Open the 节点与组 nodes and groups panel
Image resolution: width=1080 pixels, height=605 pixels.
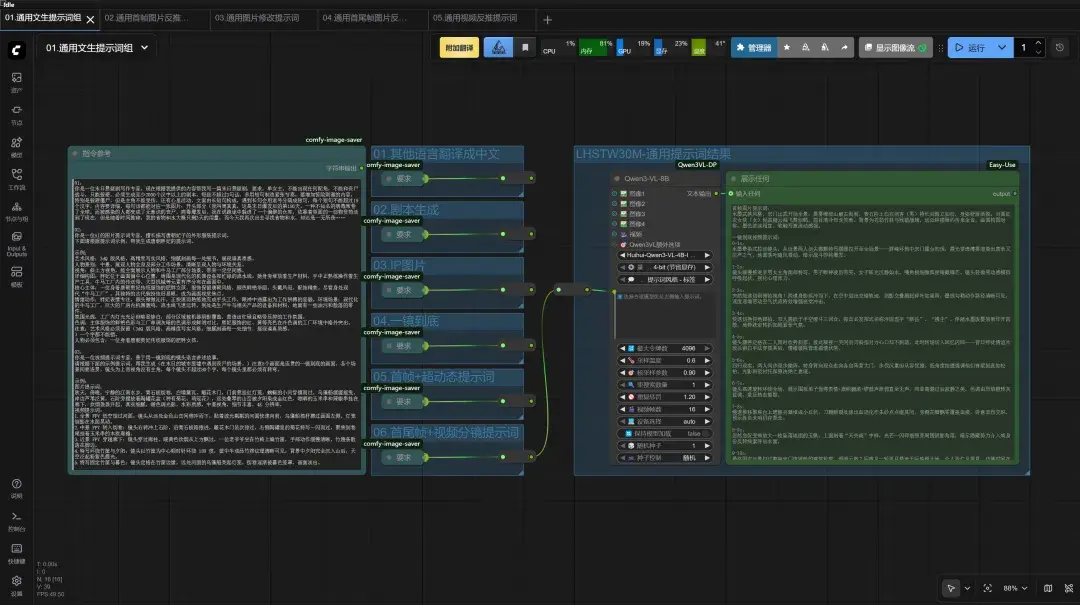[x=17, y=212]
